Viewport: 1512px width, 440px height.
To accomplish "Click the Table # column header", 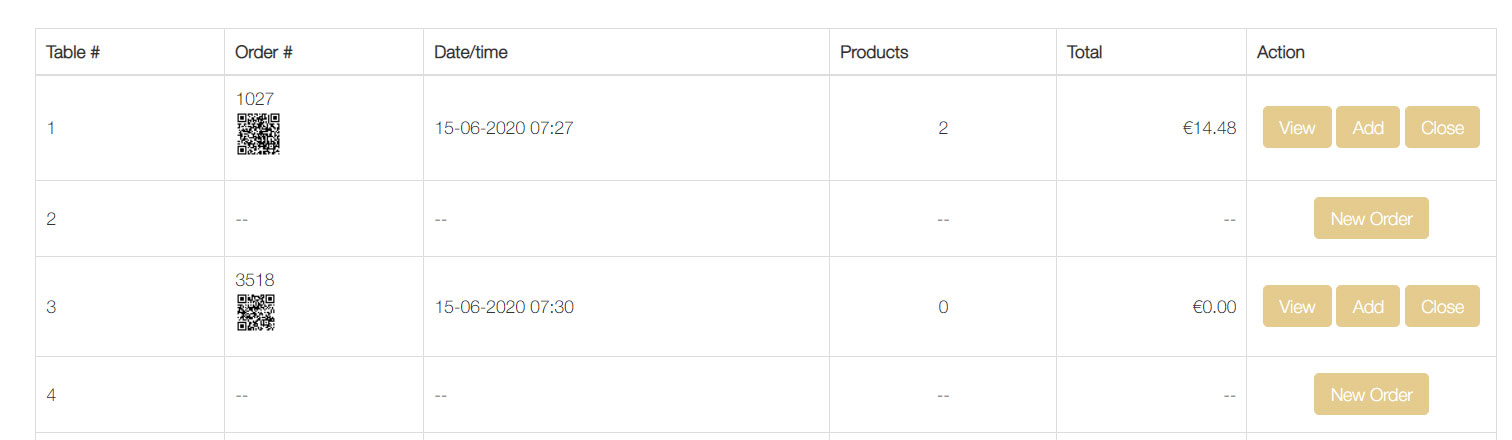I will click(73, 52).
